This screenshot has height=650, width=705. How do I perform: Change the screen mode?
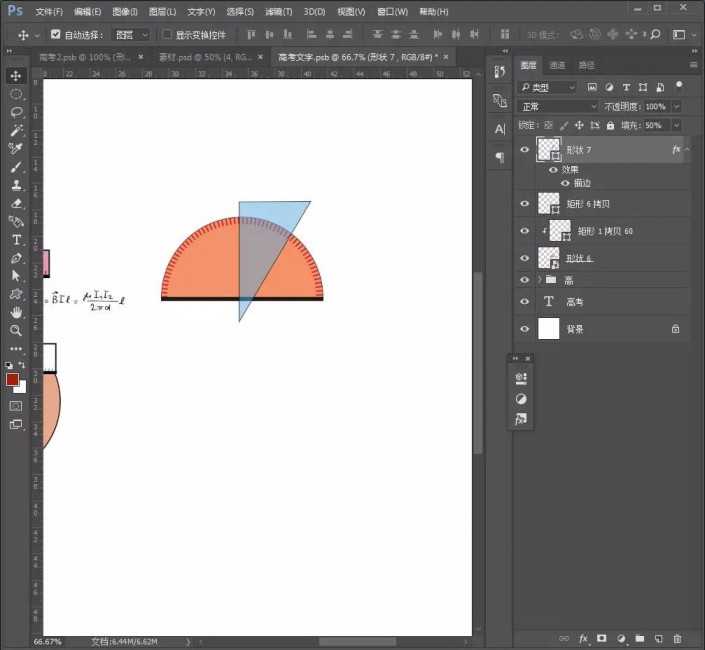pyautogui.click(x=16, y=424)
